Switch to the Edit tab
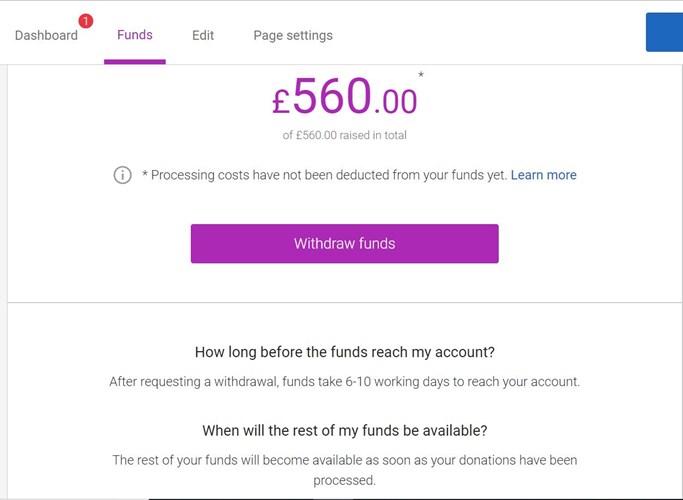Viewport: 683px width, 500px height. (203, 35)
